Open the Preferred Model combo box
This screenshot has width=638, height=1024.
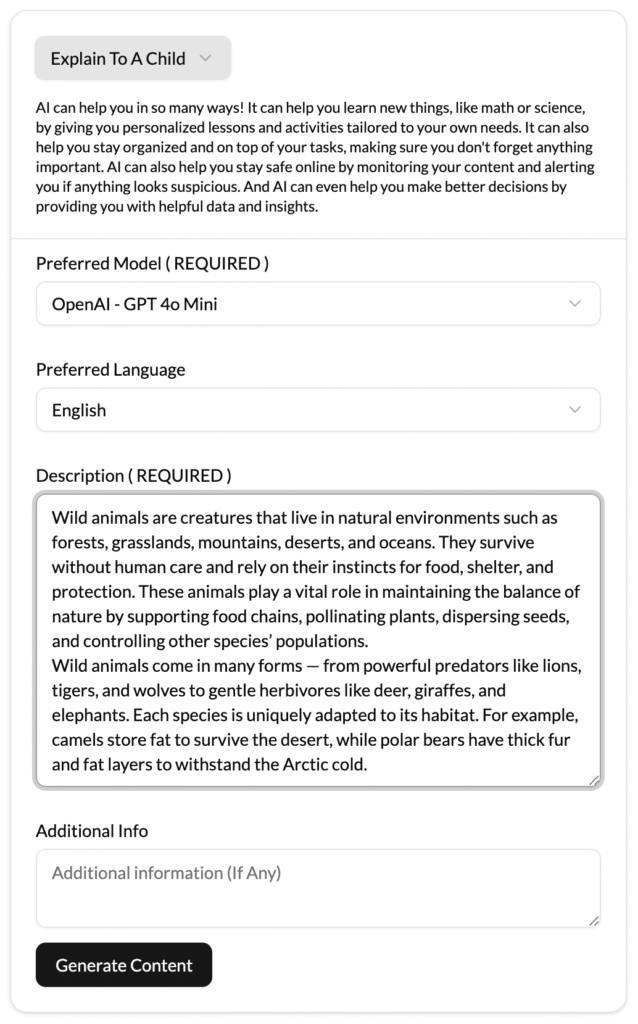[318, 304]
